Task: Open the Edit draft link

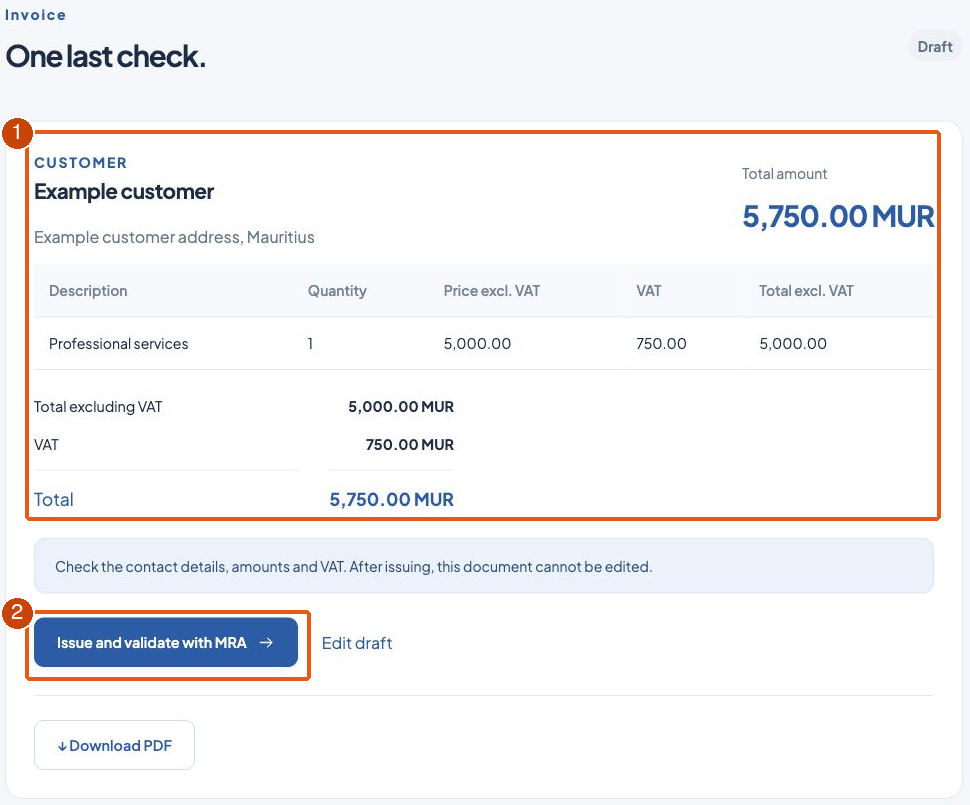Action: (x=357, y=643)
